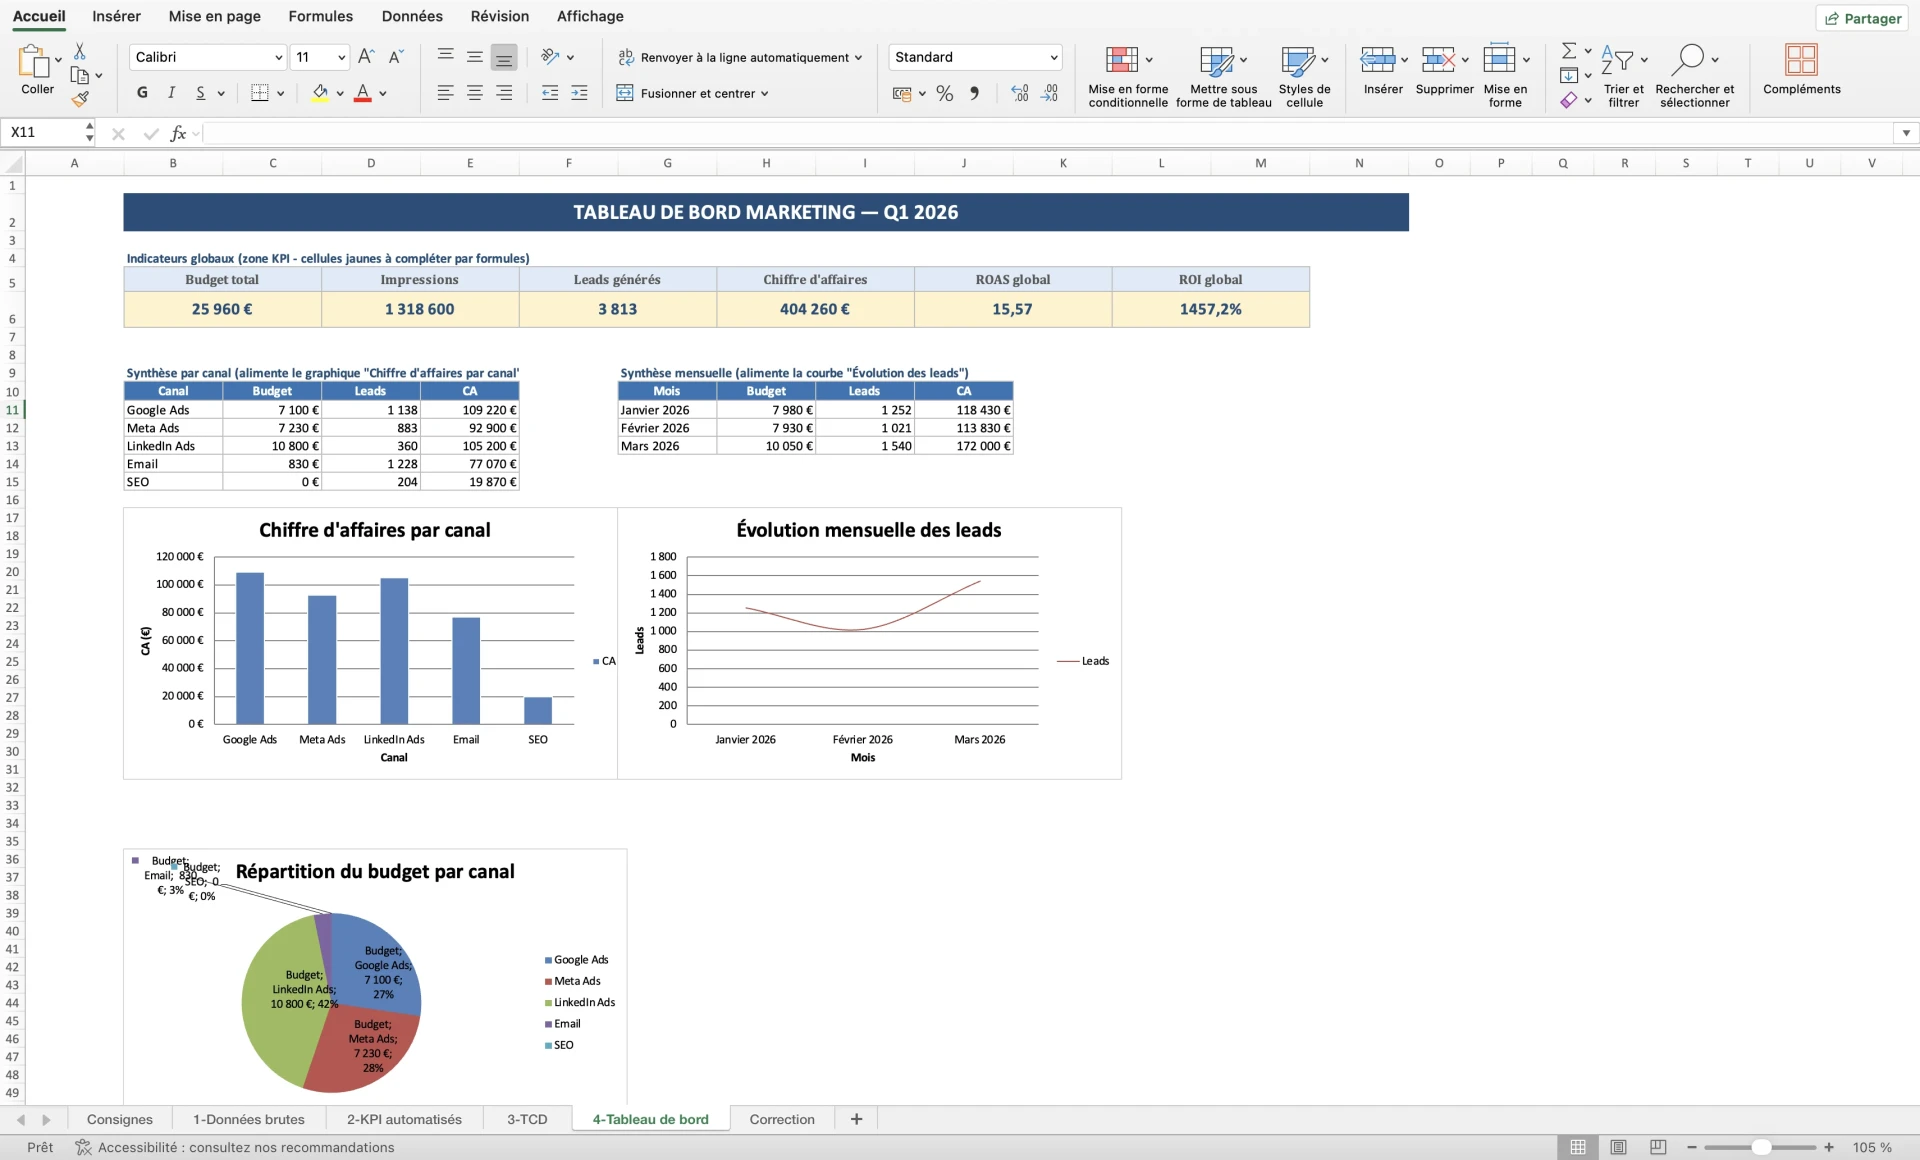1920x1160 pixels.
Task: Click the Format Painter brush icon
Action: click(x=80, y=99)
